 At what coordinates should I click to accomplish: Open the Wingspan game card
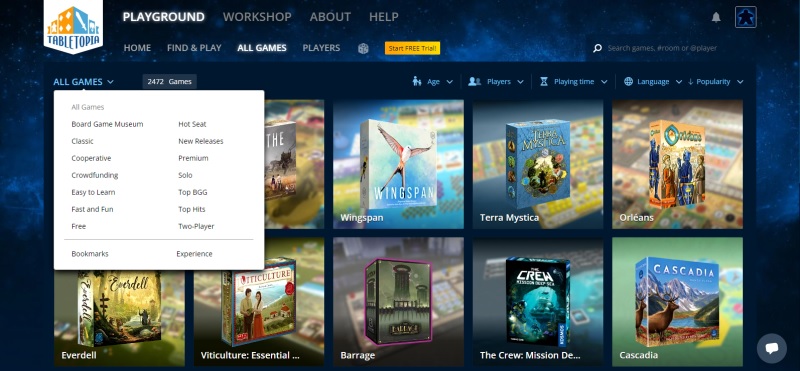point(398,164)
